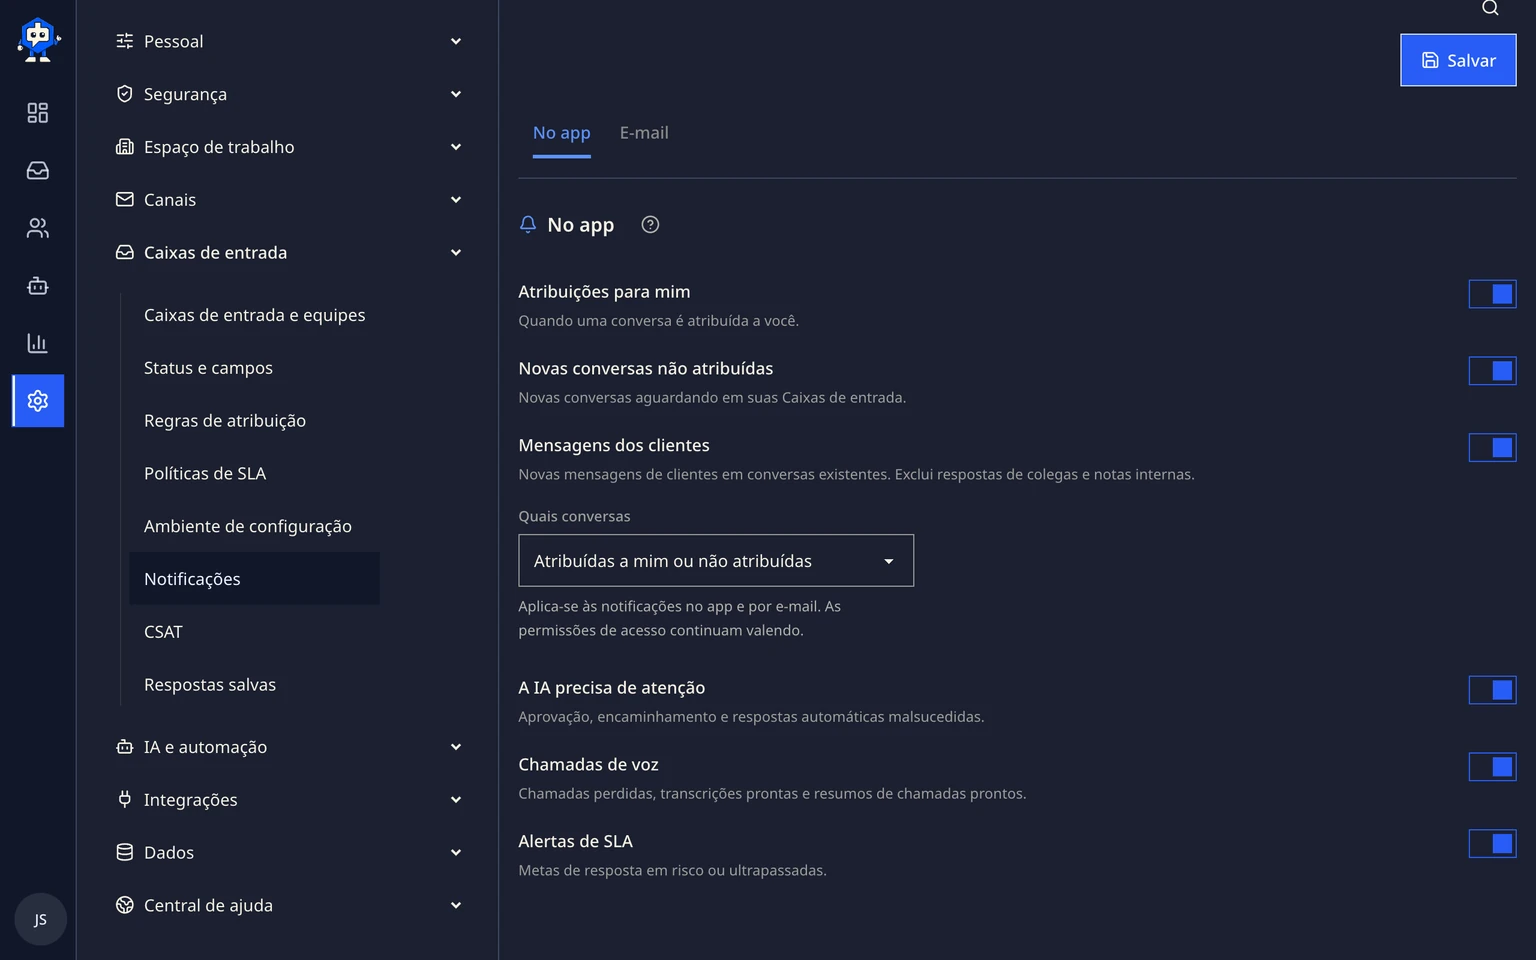Toggle Atribuições para mim notifications
This screenshot has width=1536, height=960.
pos(1492,294)
